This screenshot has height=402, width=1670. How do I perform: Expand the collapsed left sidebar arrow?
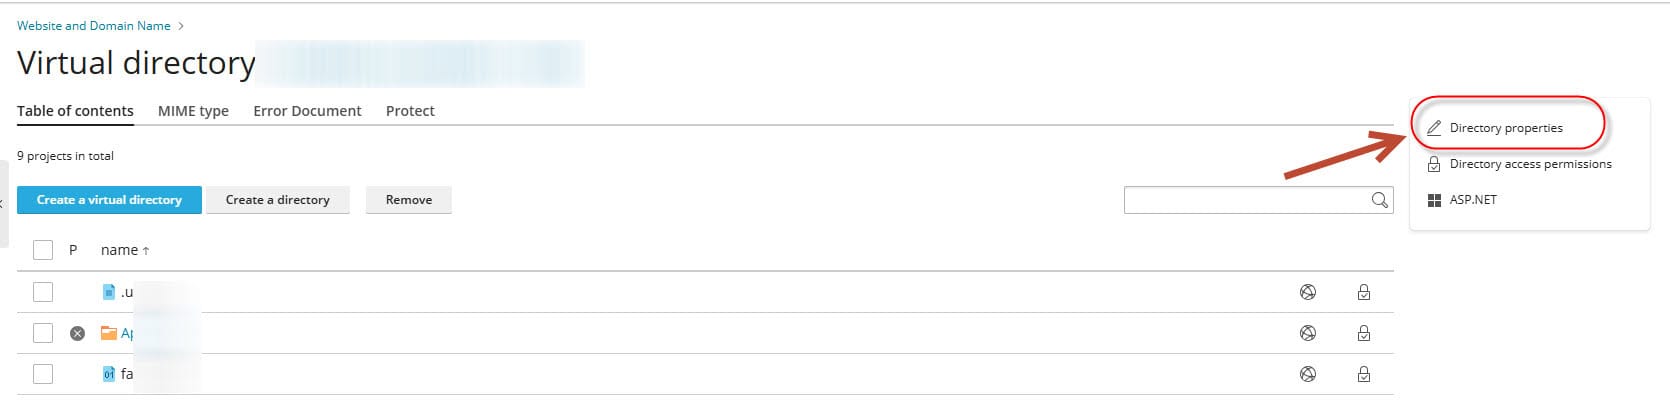pos(3,203)
